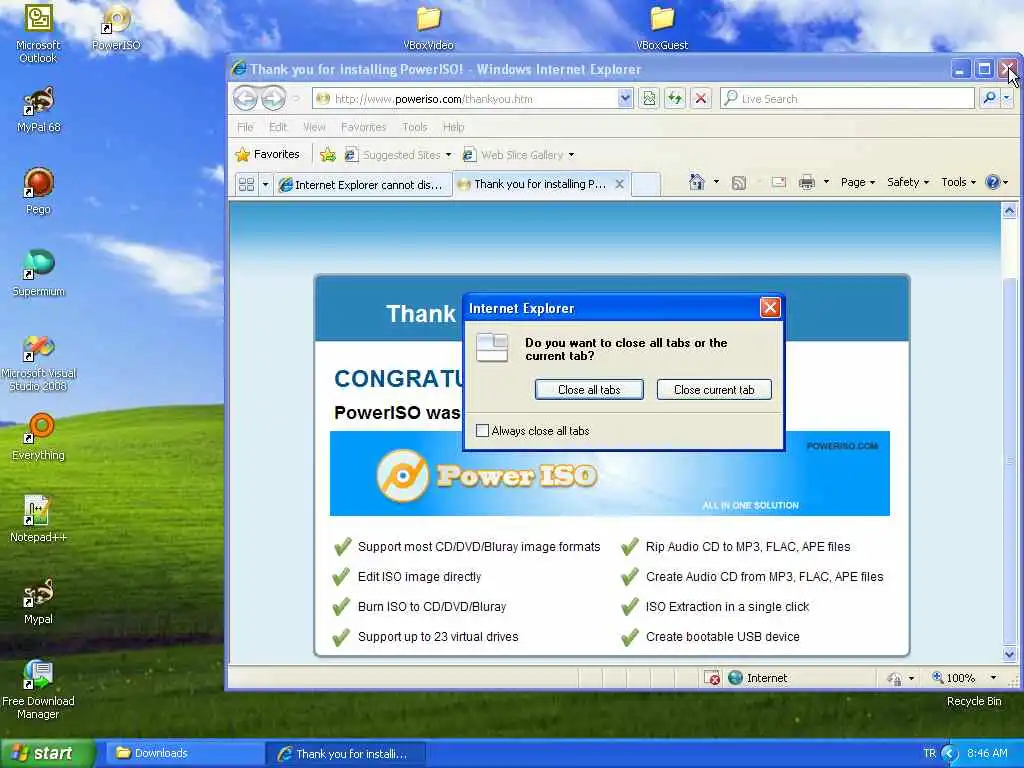Click the popup blocked status bar icon
The image size is (1024, 768).
712,678
